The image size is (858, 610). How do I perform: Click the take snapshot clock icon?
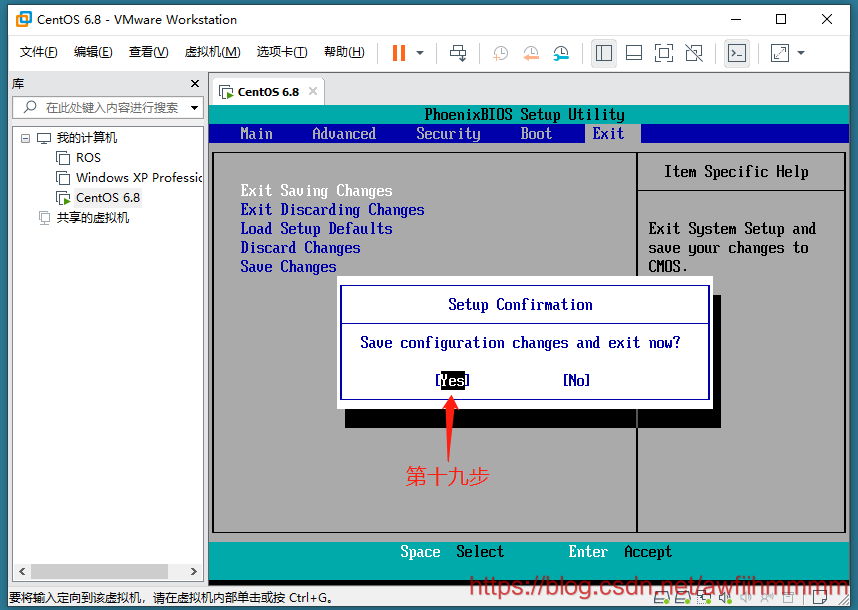point(500,53)
